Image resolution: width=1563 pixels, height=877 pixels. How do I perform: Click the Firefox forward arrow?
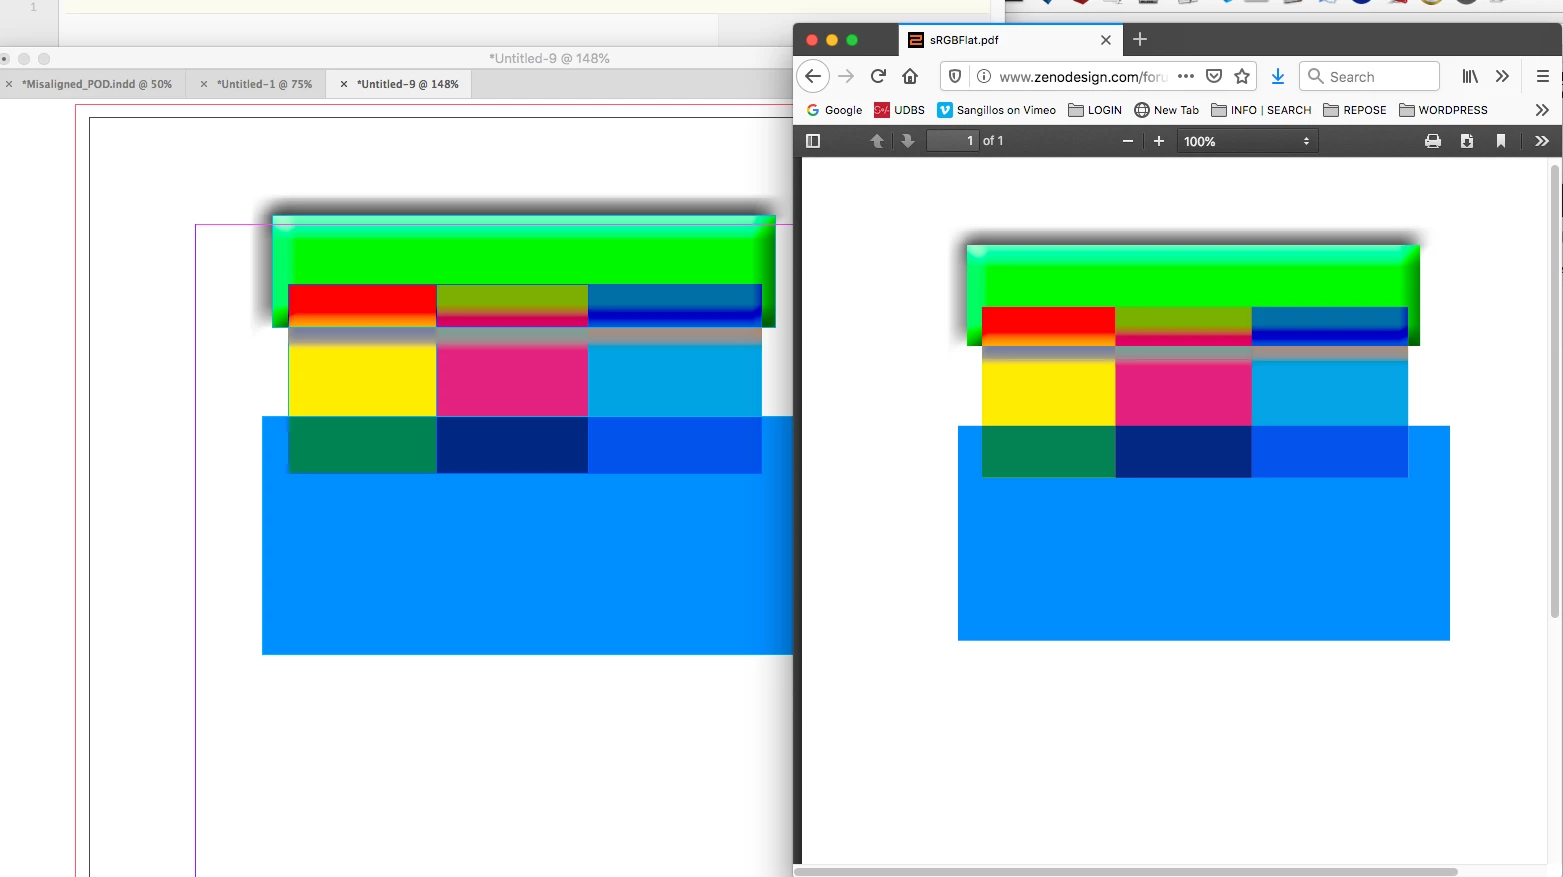point(846,76)
